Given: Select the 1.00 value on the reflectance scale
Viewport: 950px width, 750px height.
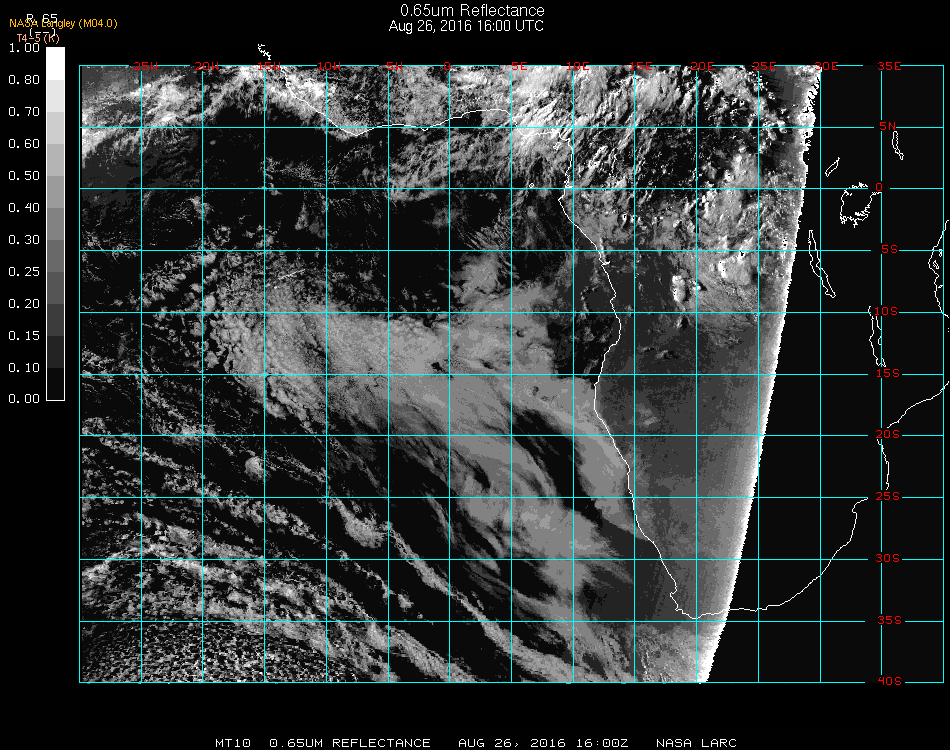Looking at the screenshot, I should pyautogui.click(x=24, y=48).
